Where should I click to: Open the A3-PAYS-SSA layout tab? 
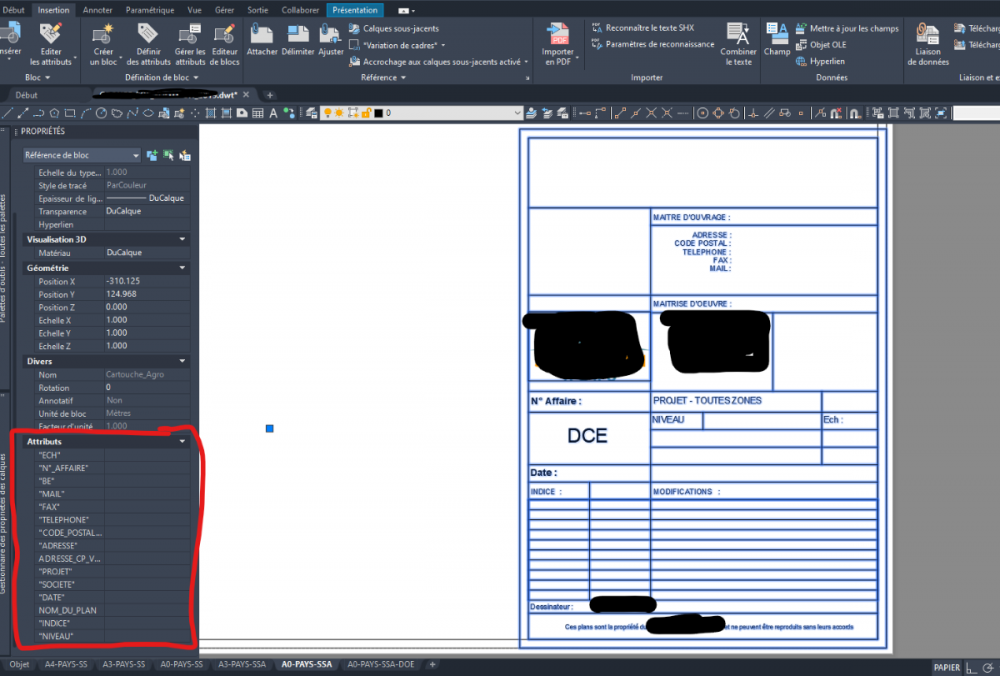coord(242,665)
